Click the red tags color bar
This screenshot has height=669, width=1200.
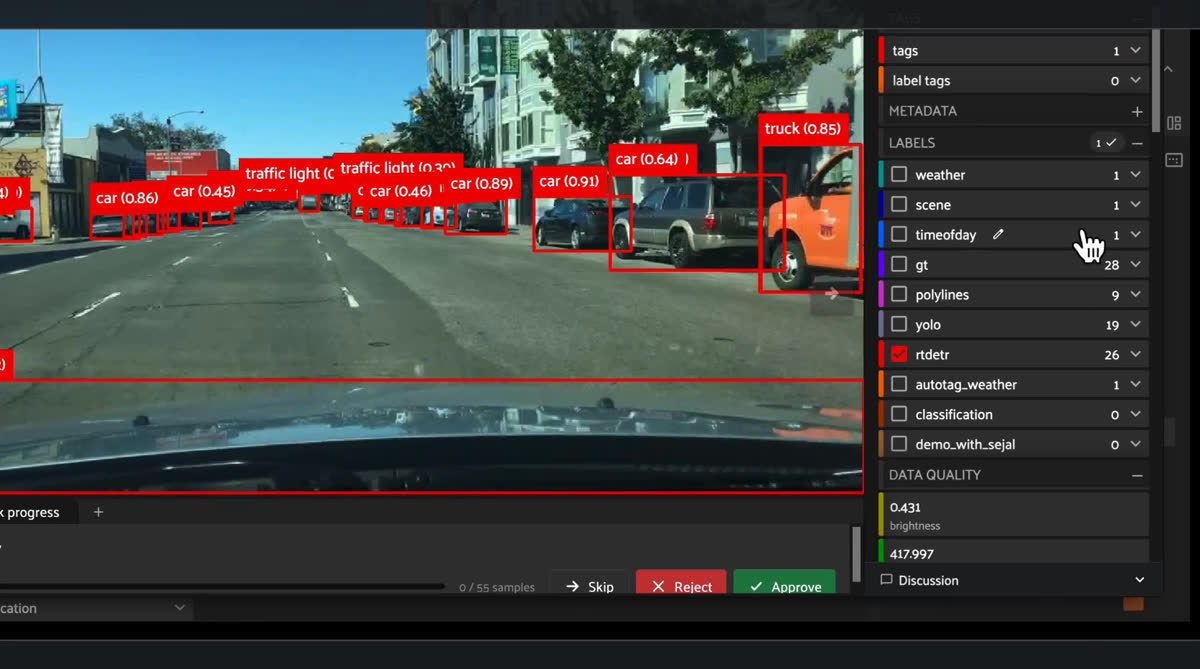[x=881, y=50]
